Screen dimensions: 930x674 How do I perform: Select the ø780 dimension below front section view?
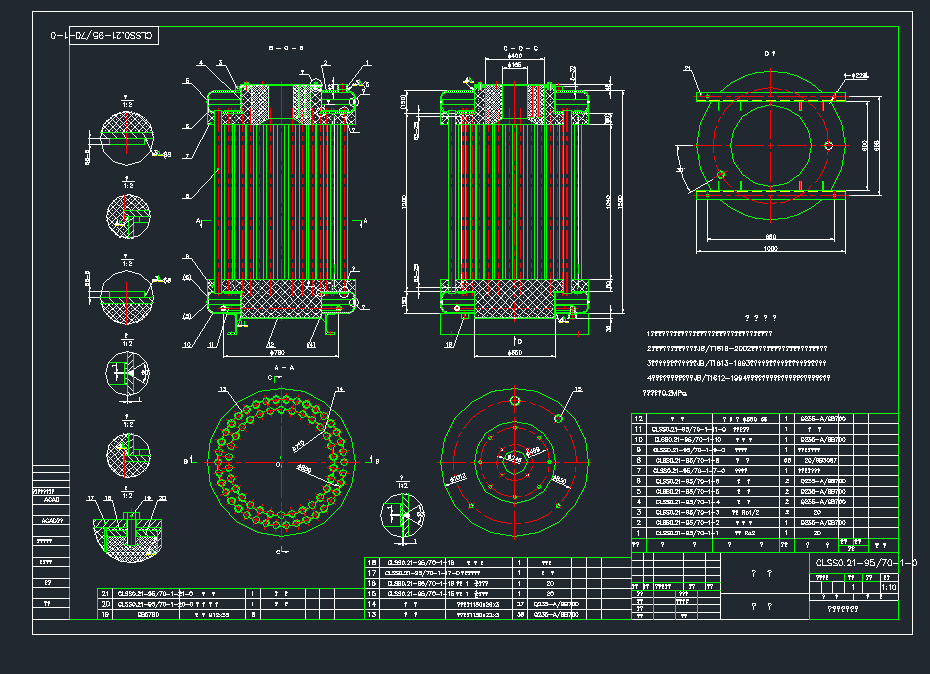pos(277,353)
